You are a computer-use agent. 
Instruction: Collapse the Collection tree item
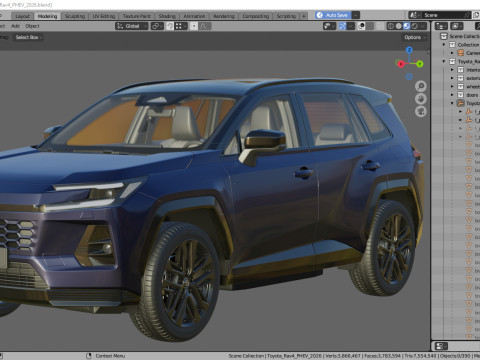(444, 45)
